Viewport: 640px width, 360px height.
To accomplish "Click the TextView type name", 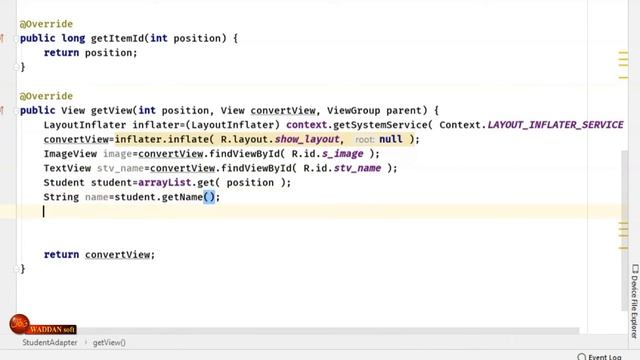I will coord(67,168).
